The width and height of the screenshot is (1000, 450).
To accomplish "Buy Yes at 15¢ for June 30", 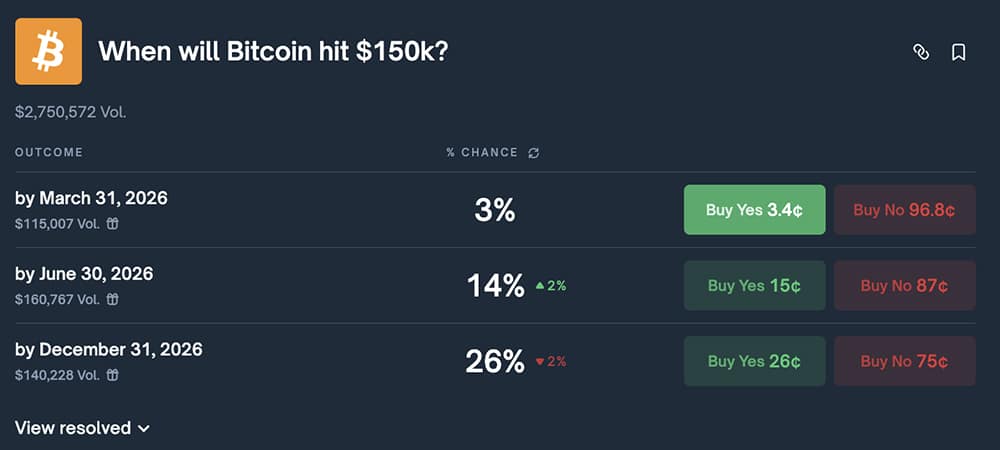I will tap(754, 286).
